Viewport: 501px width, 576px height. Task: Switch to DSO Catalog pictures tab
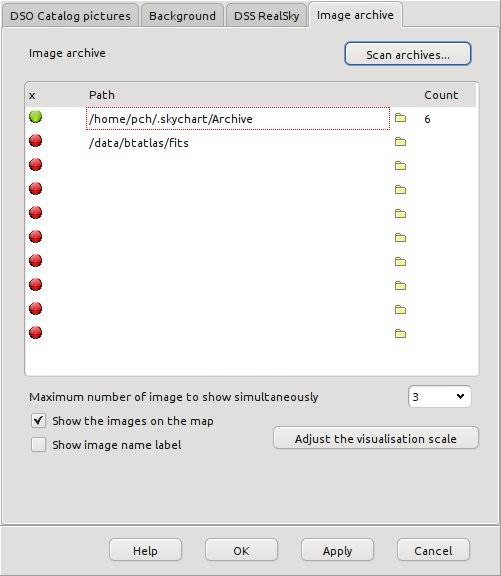point(70,16)
